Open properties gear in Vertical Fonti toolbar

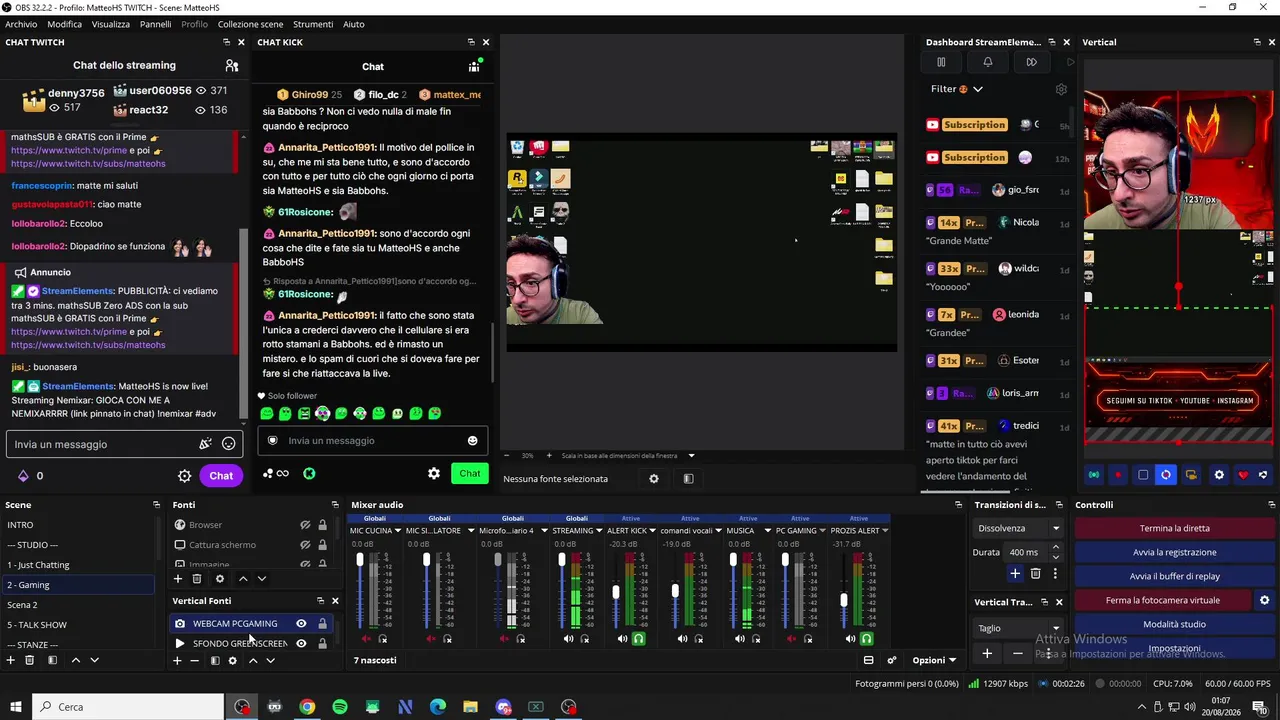[233, 660]
